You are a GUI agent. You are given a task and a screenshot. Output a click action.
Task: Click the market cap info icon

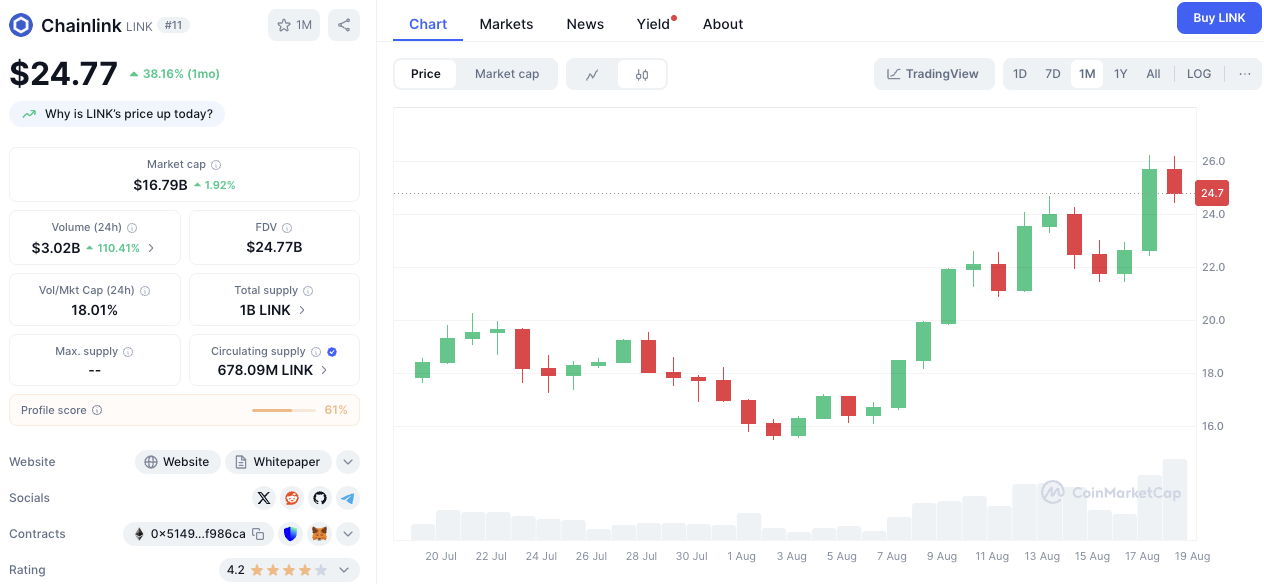point(216,165)
